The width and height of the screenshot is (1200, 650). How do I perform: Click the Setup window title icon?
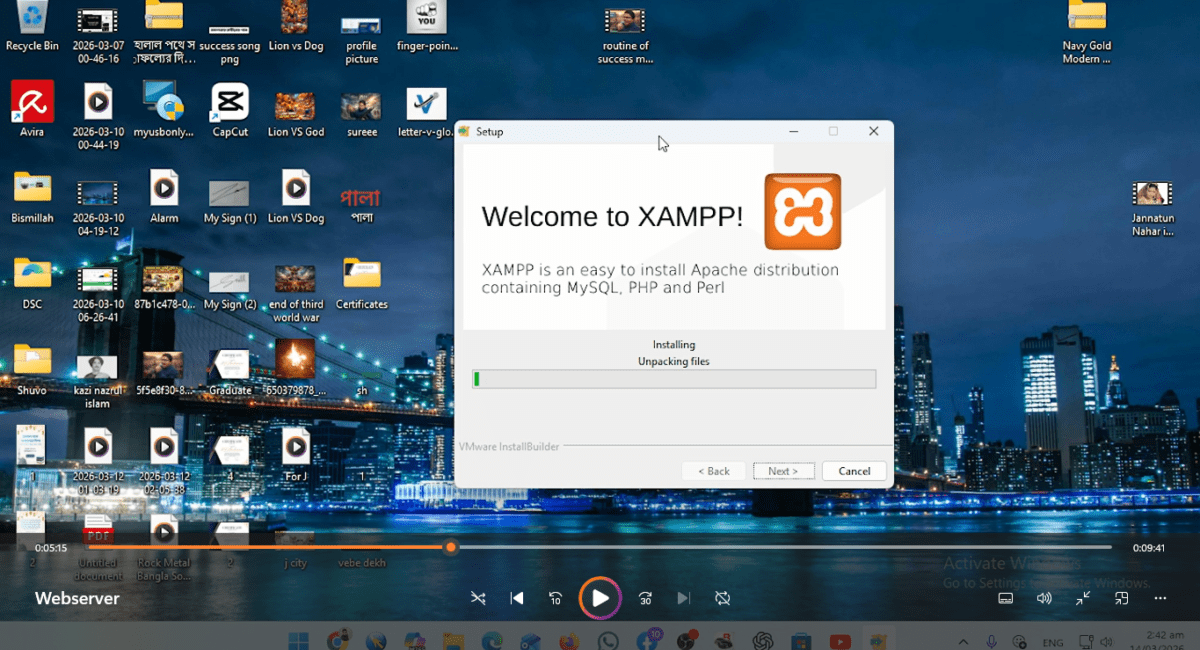tap(464, 131)
